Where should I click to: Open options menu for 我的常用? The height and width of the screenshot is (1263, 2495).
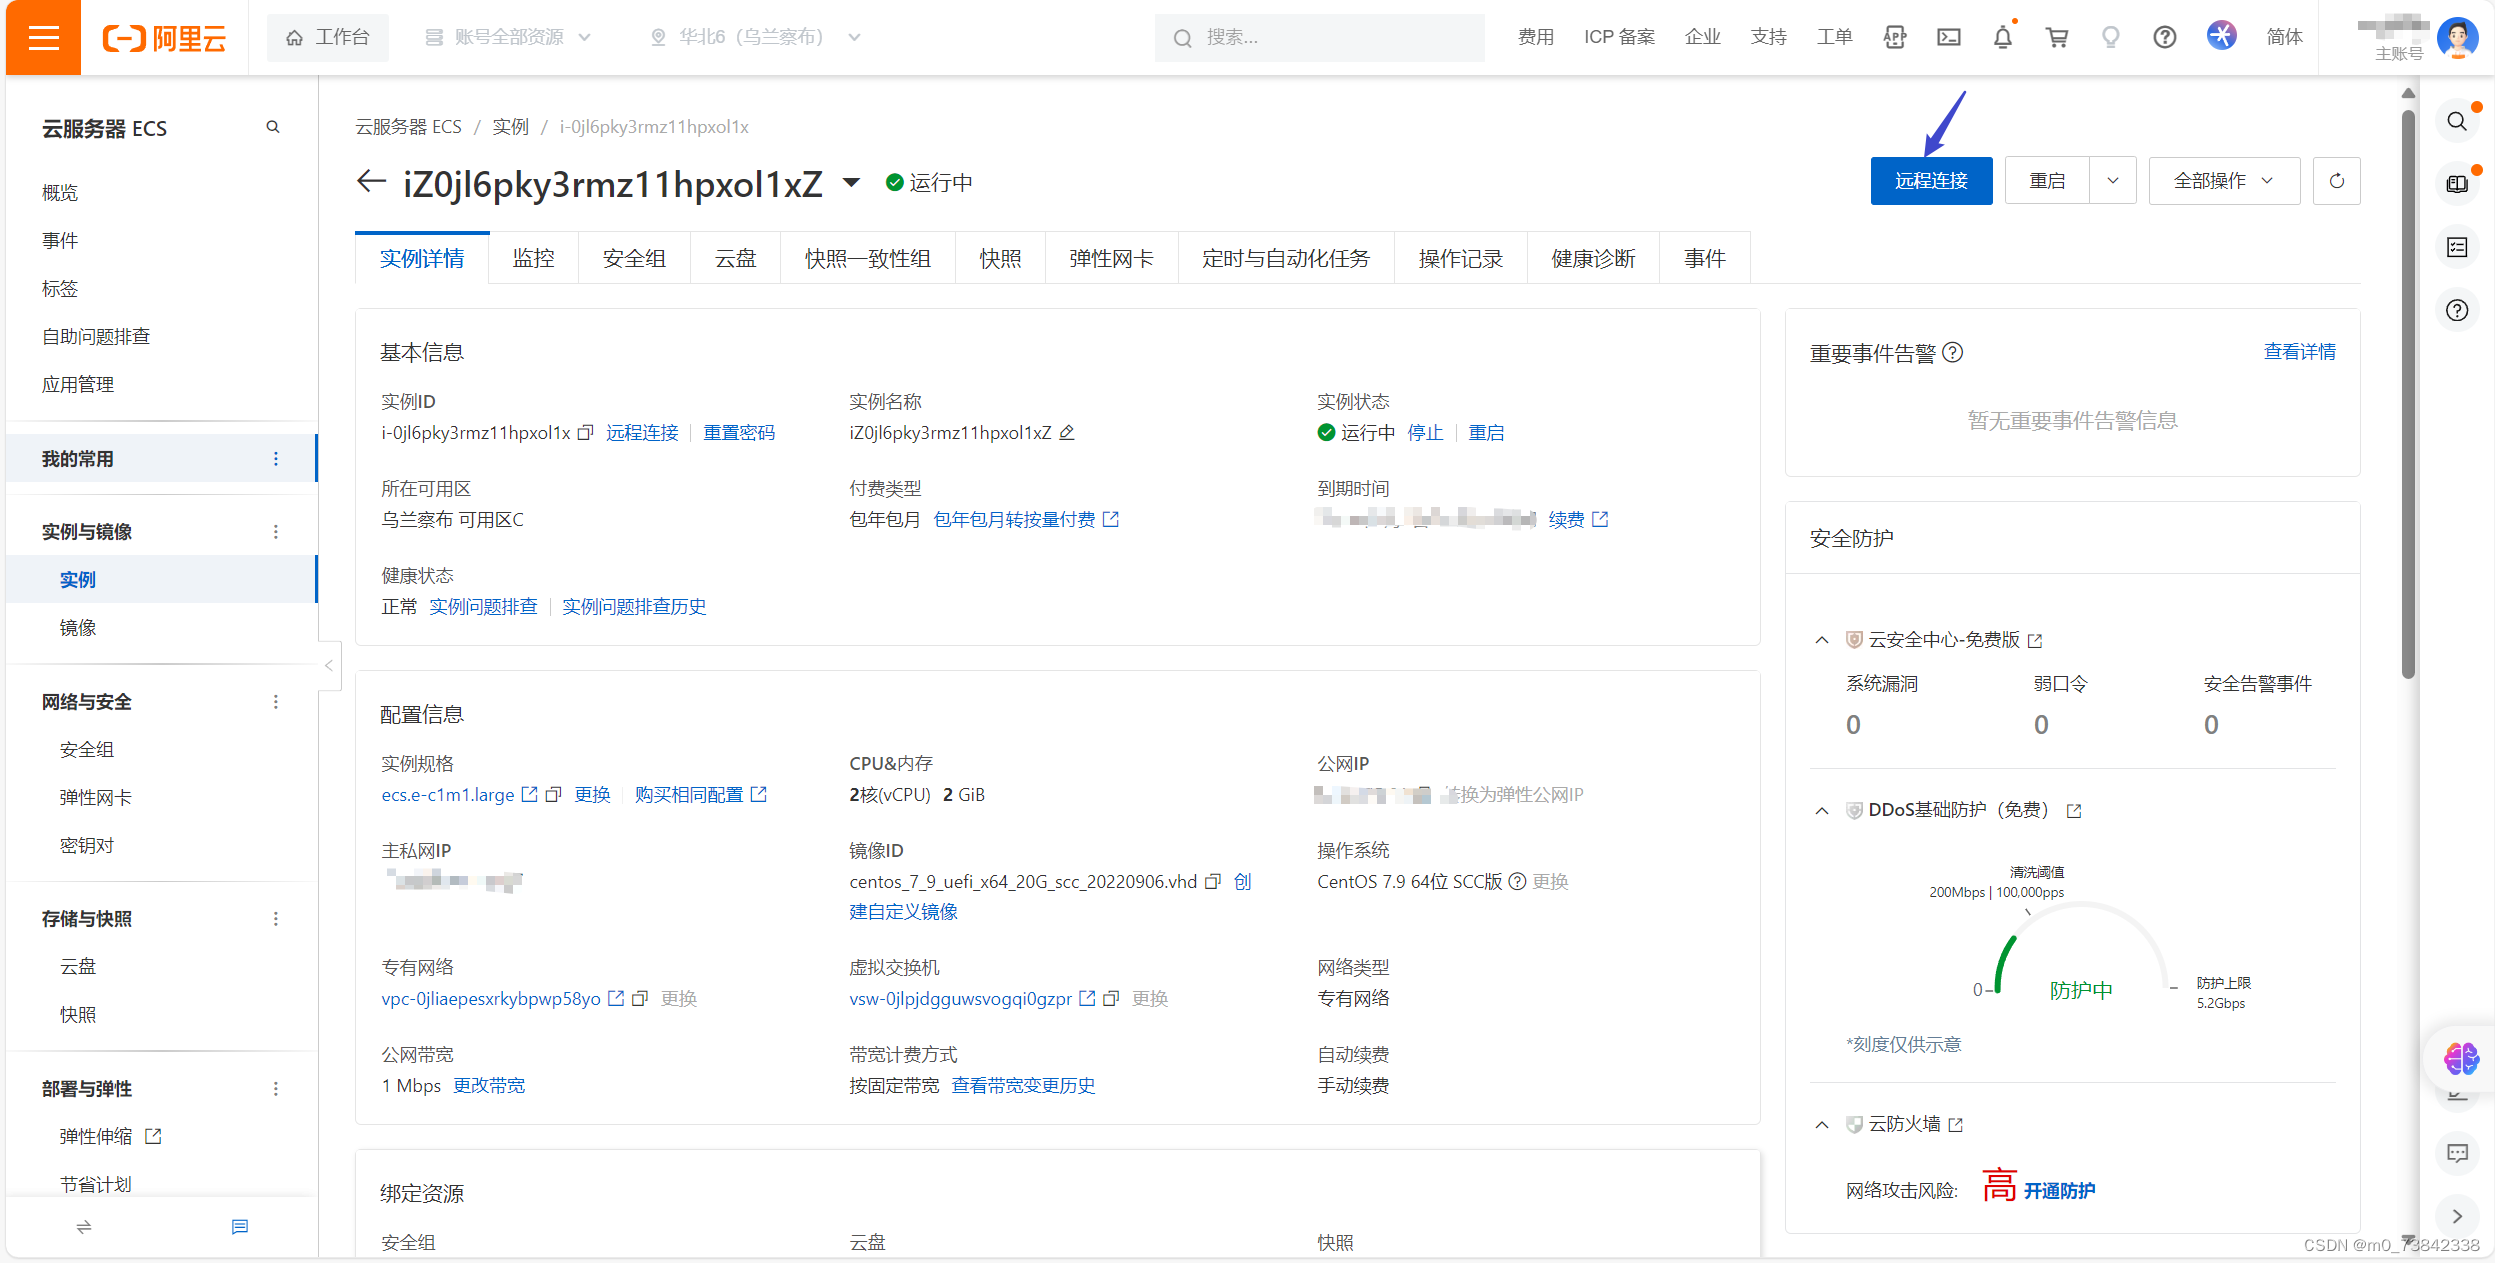[x=276, y=459]
